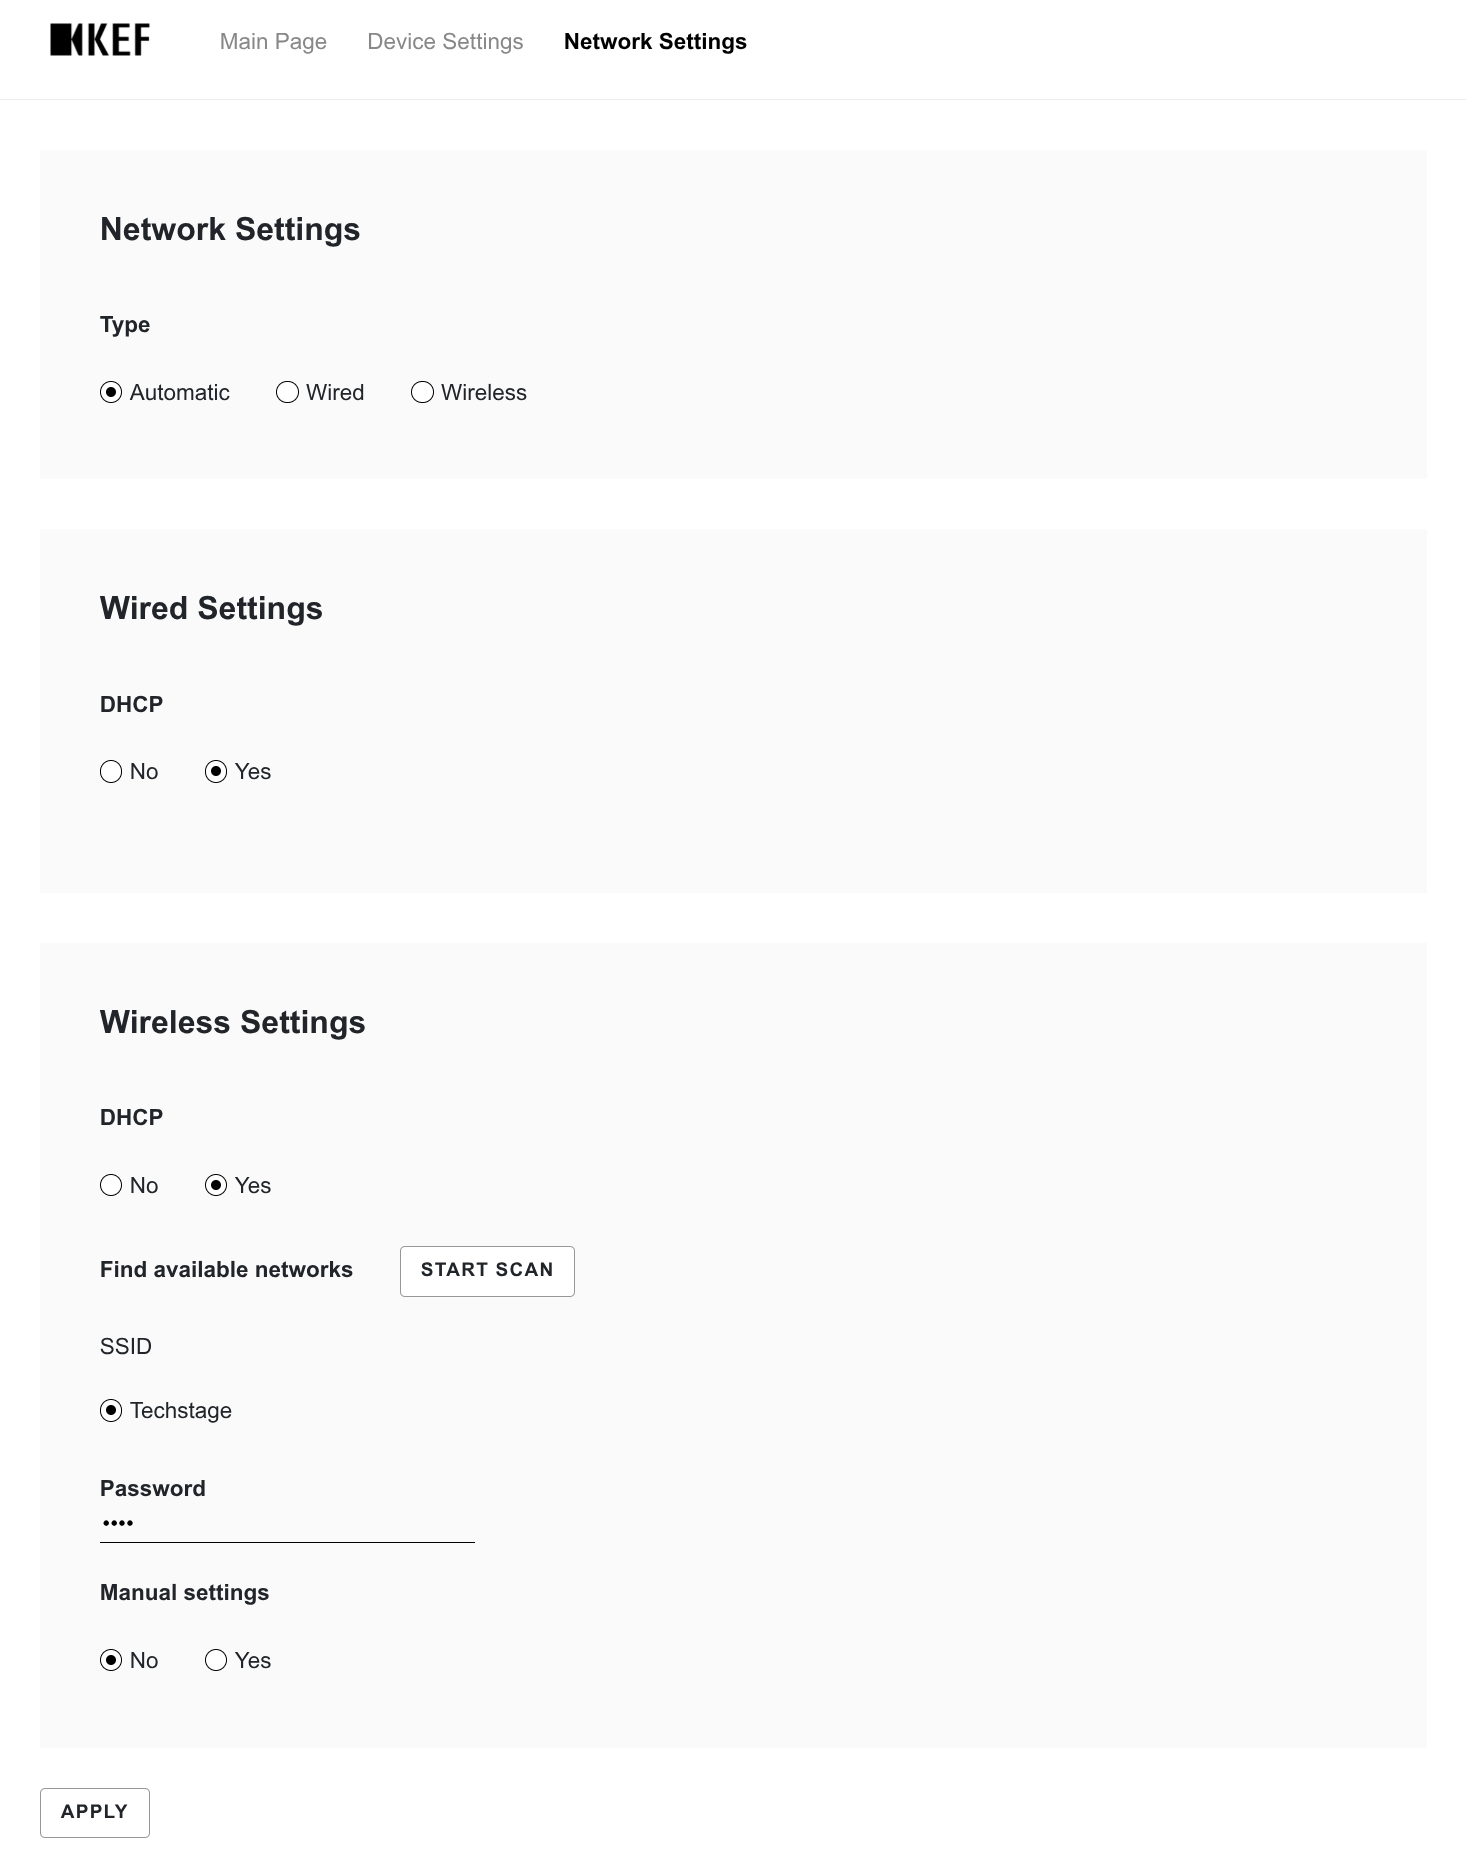Set Wired Settings DHCP to No
The width and height of the screenshot is (1466, 1851).
111,772
